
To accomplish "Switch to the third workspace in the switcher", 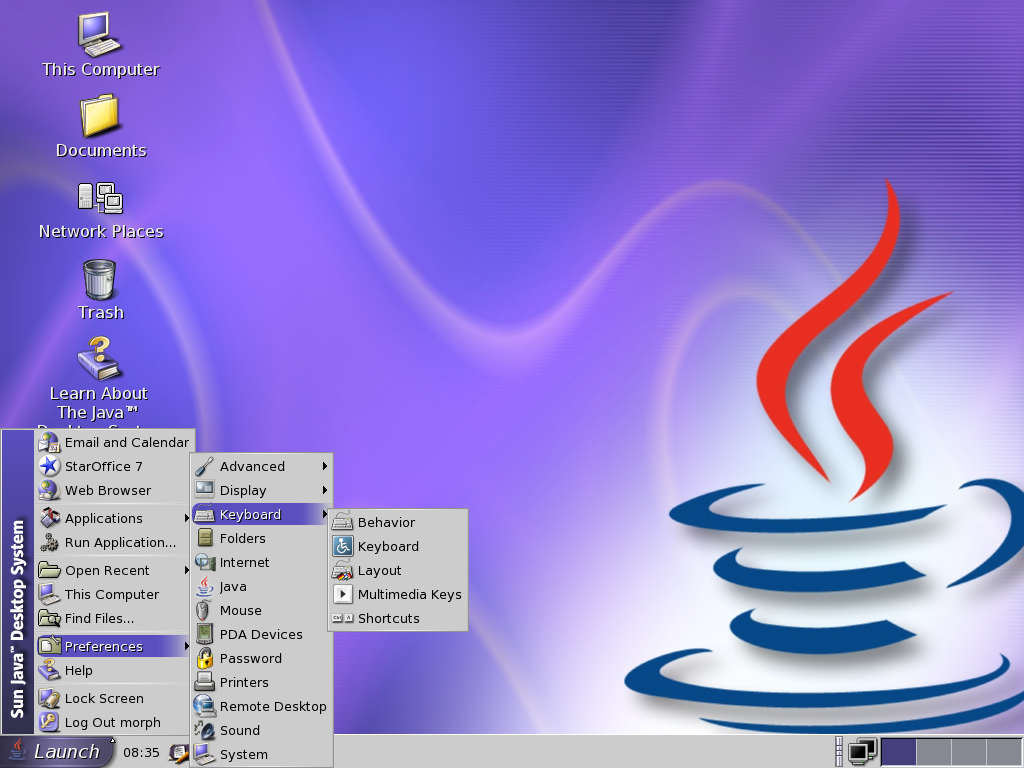I will point(968,752).
